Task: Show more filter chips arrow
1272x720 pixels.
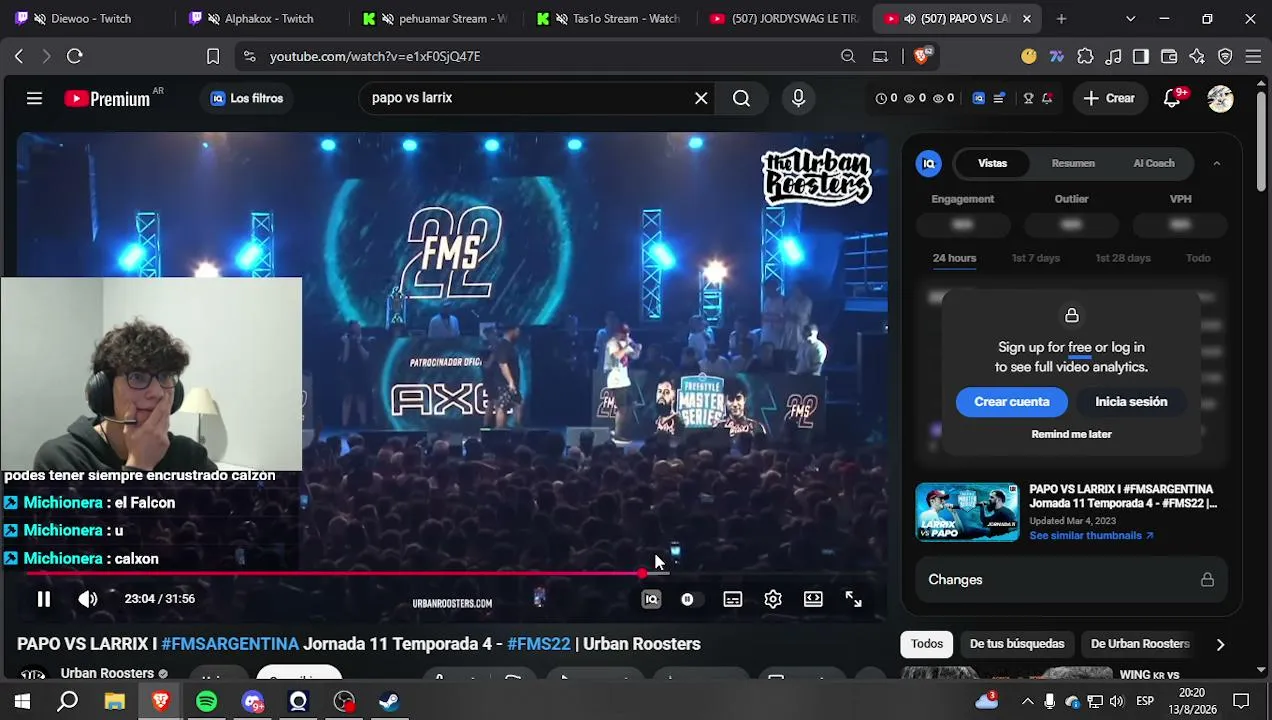Action: click(x=1220, y=644)
